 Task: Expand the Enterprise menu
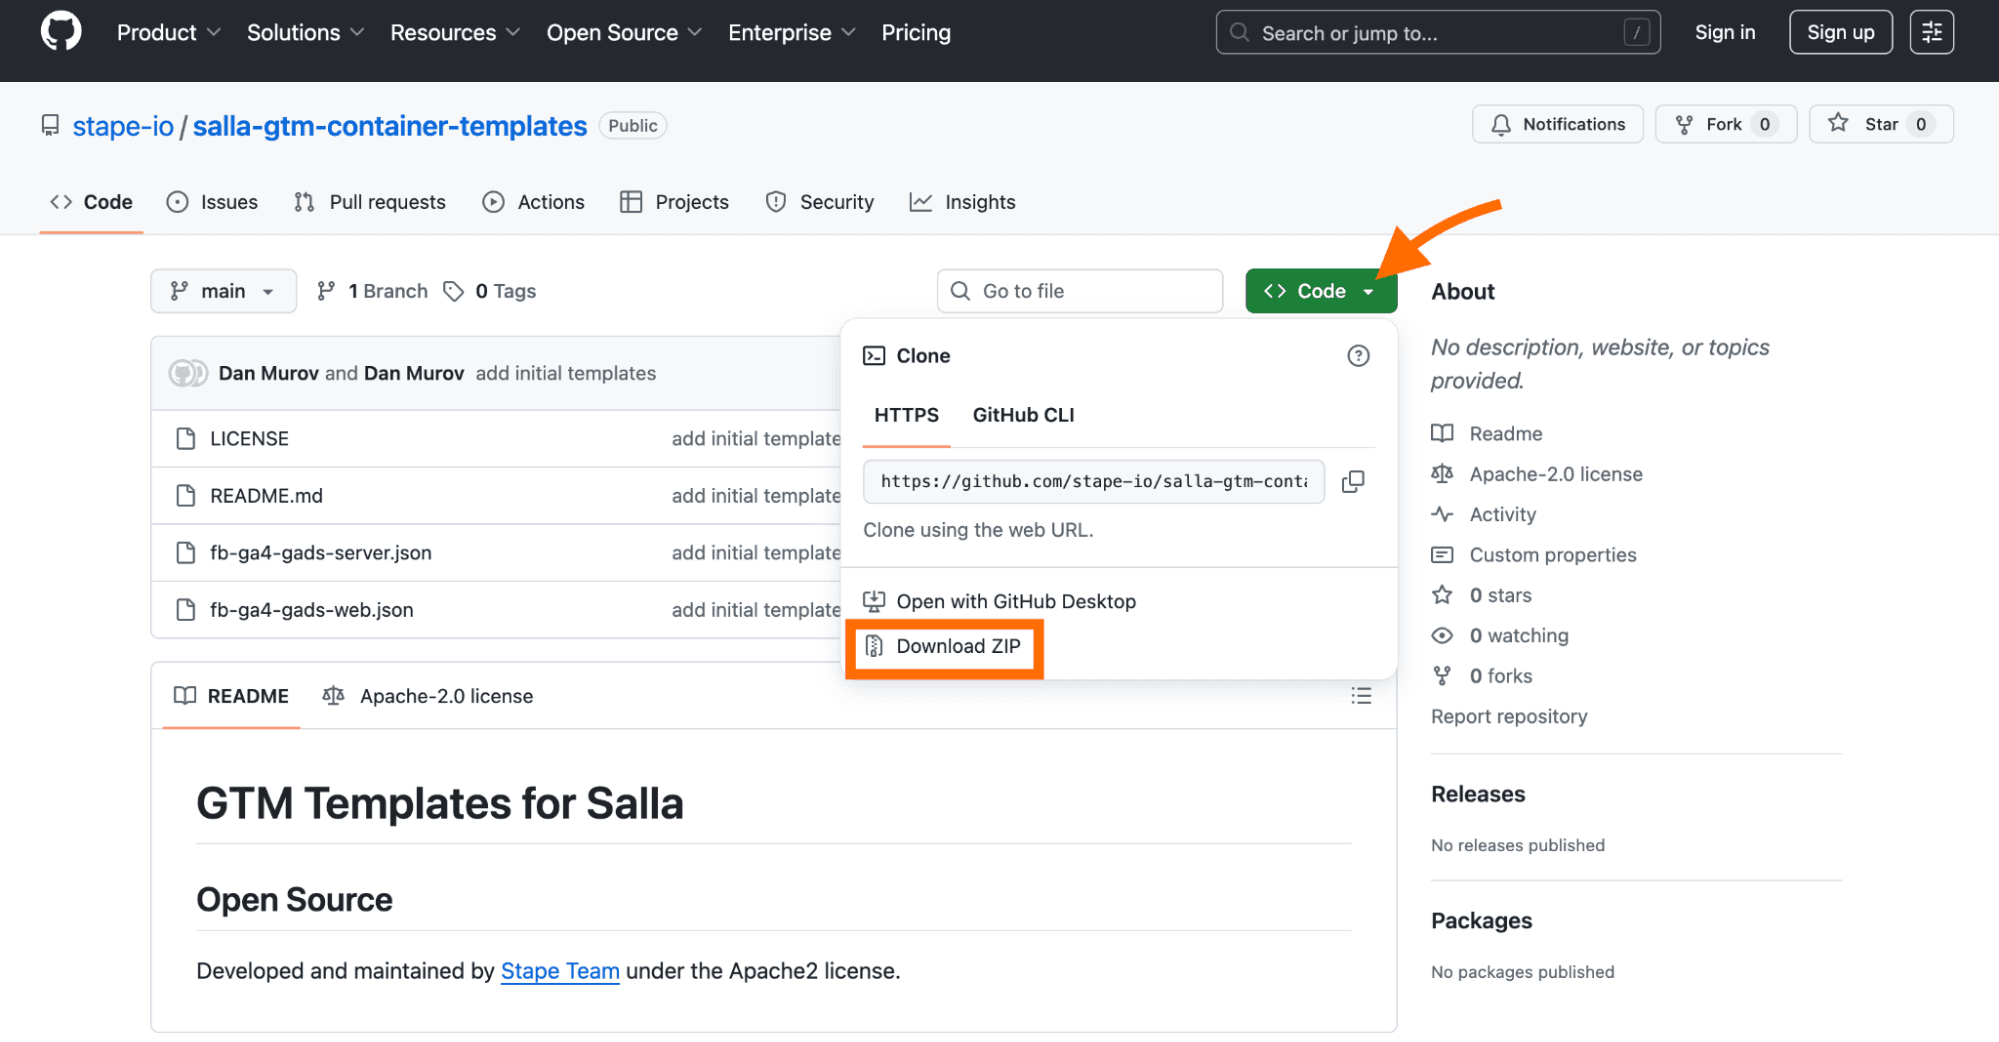(792, 33)
